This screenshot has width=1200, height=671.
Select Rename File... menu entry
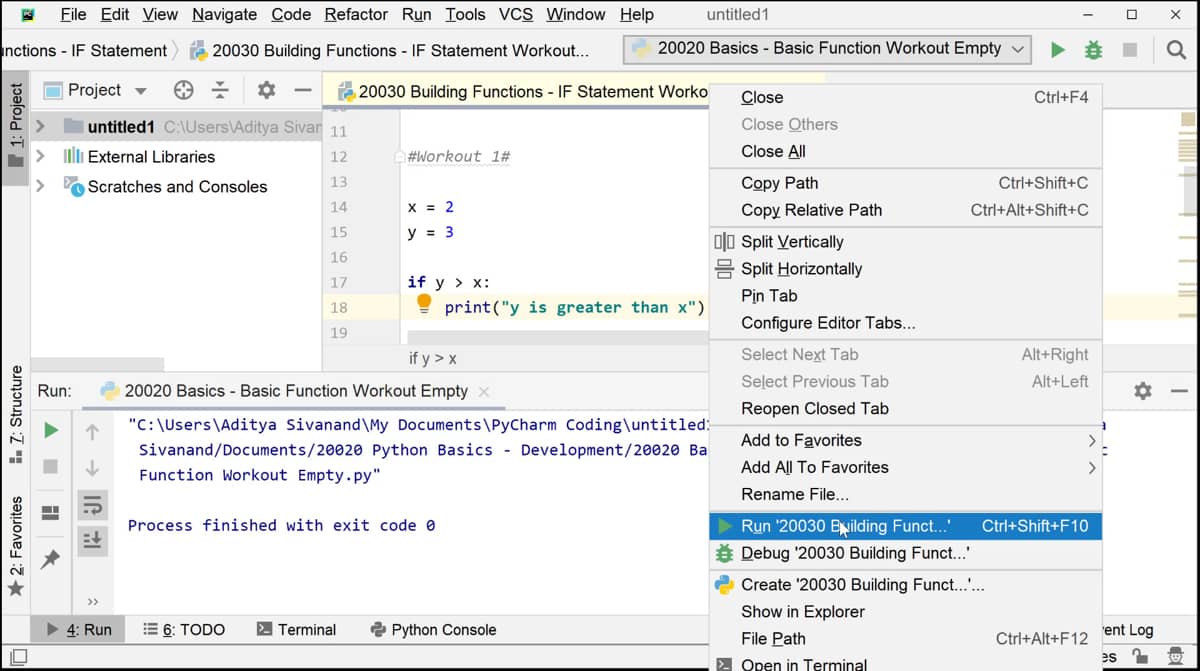click(906, 494)
